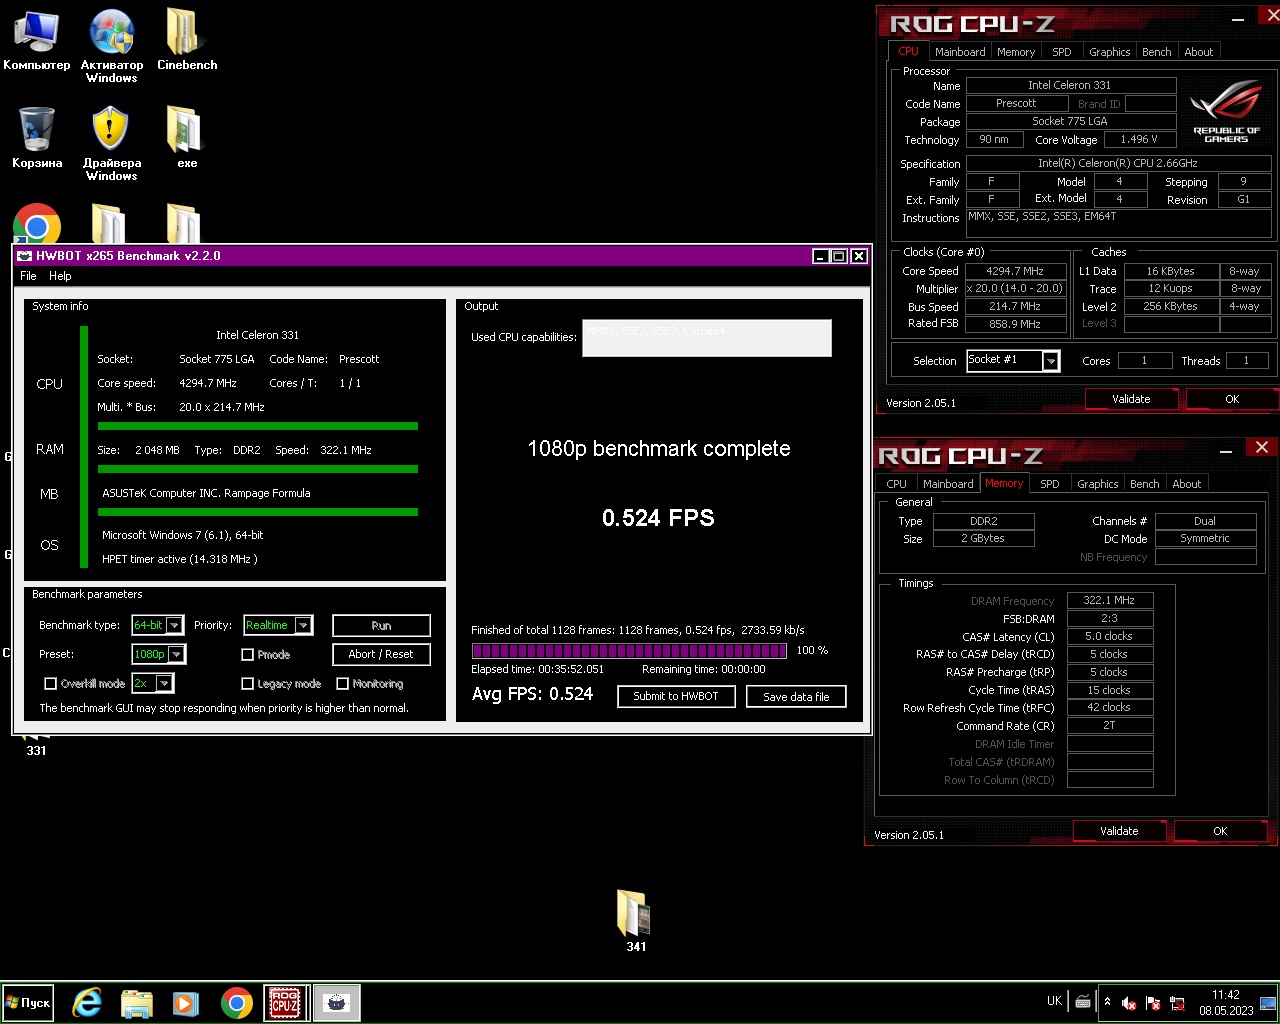This screenshot has width=1280, height=1024.
Task: Click the DRAM Frequency 322.1 MHz value
Action: tap(1109, 600)
